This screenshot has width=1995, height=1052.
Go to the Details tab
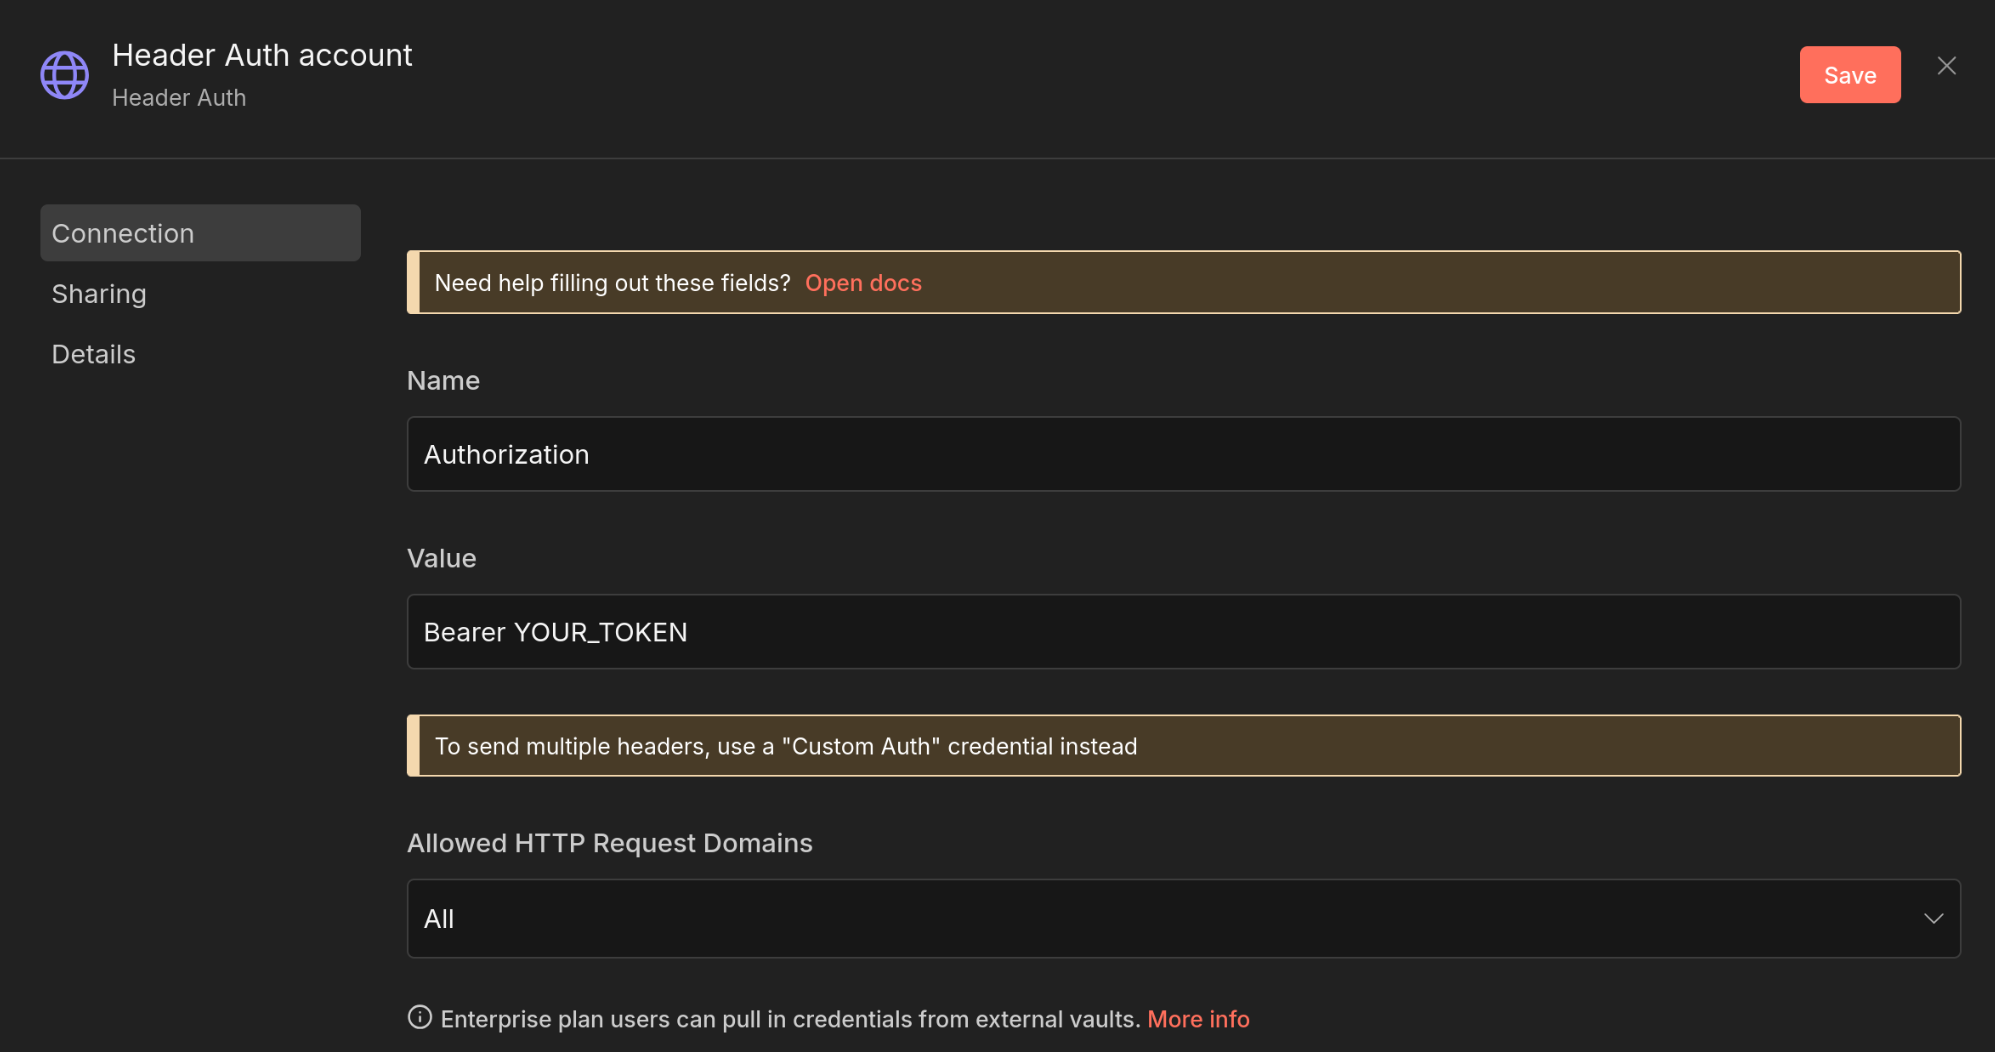93,354
